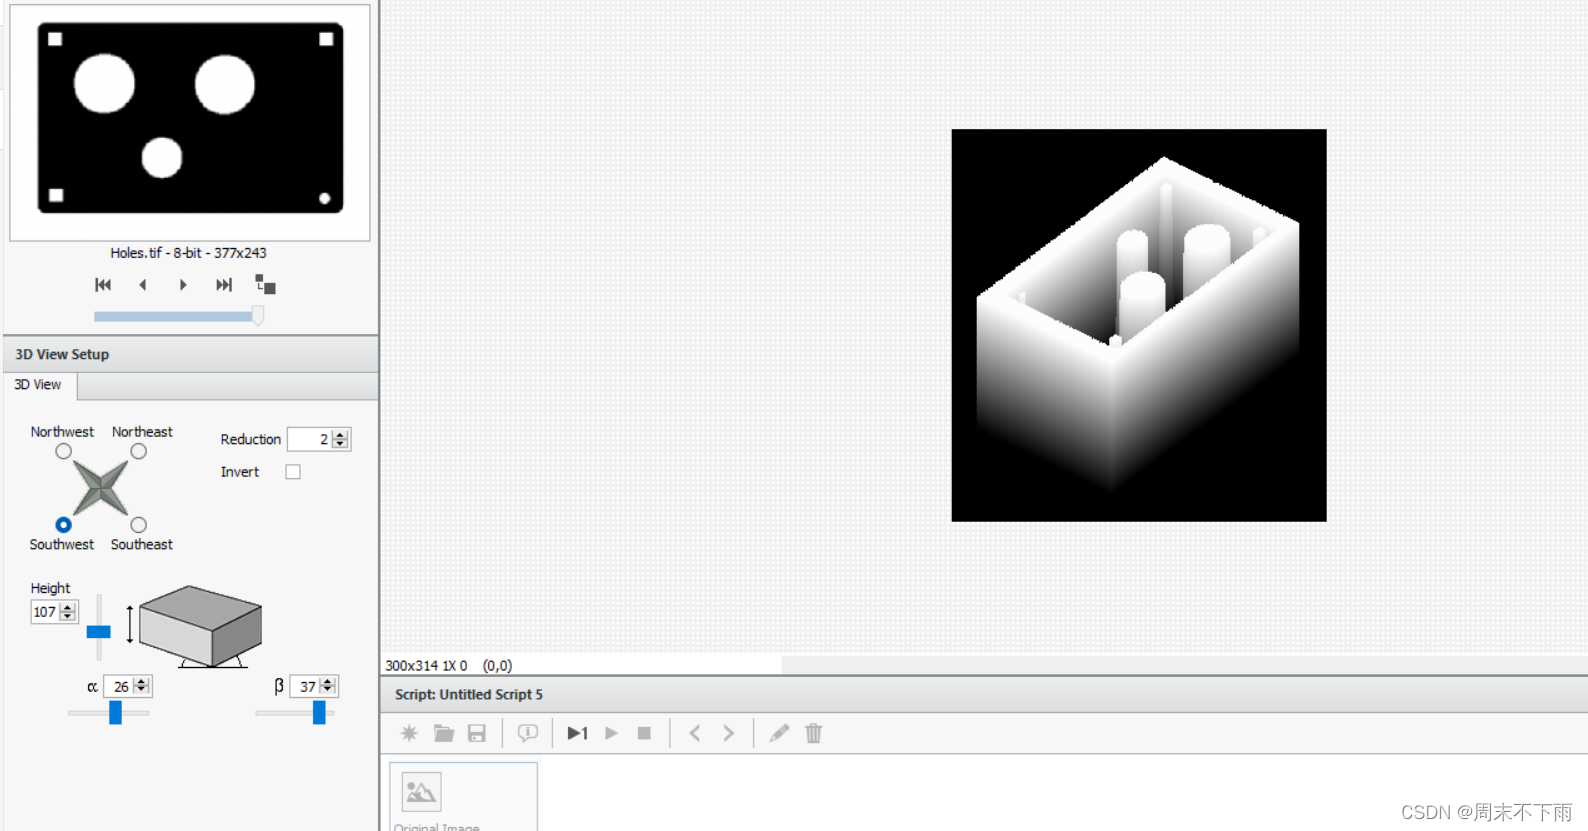Click the Height value field
Image resolution: width=1588 pixels, height=831 pixels.
click(x=45, y=612)
